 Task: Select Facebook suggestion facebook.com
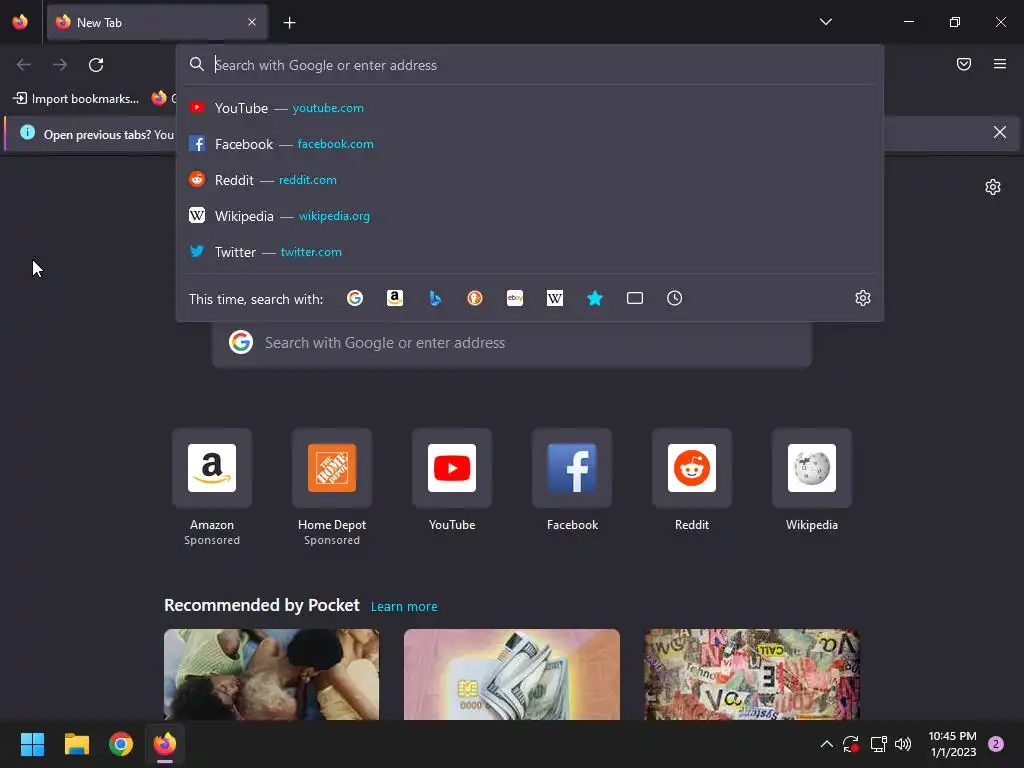point(530,144)
